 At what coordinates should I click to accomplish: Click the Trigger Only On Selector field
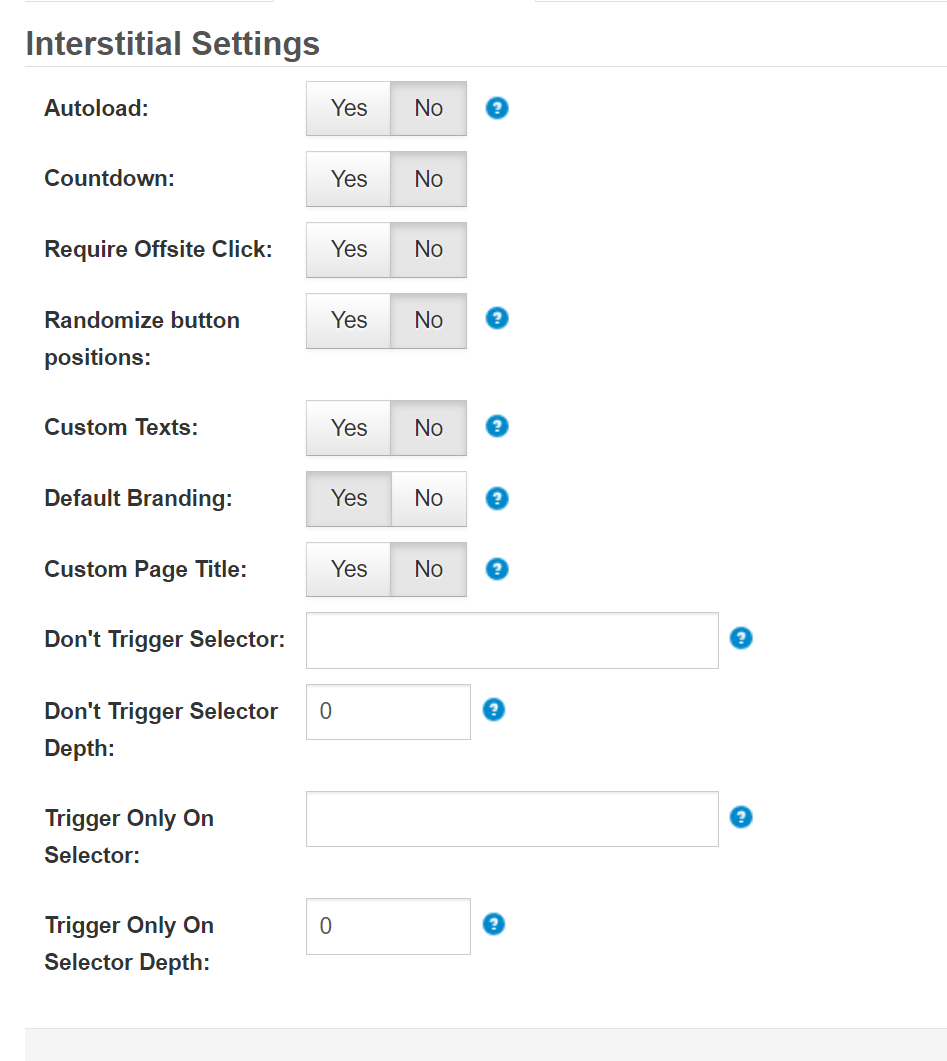pyautogui.click(x=512, y=819)
